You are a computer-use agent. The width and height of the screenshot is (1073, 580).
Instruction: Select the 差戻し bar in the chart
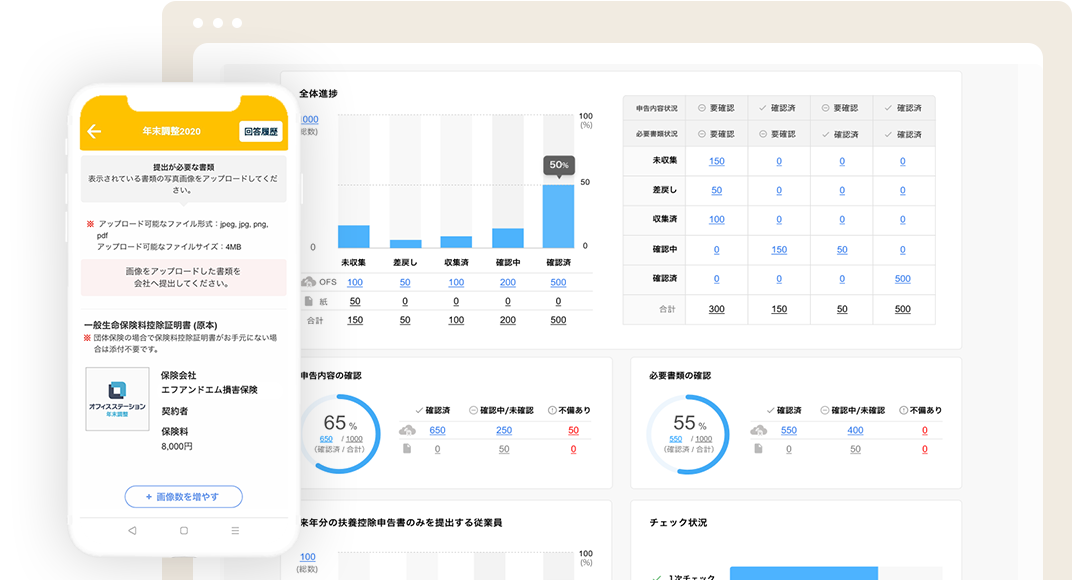coord(405,243)
